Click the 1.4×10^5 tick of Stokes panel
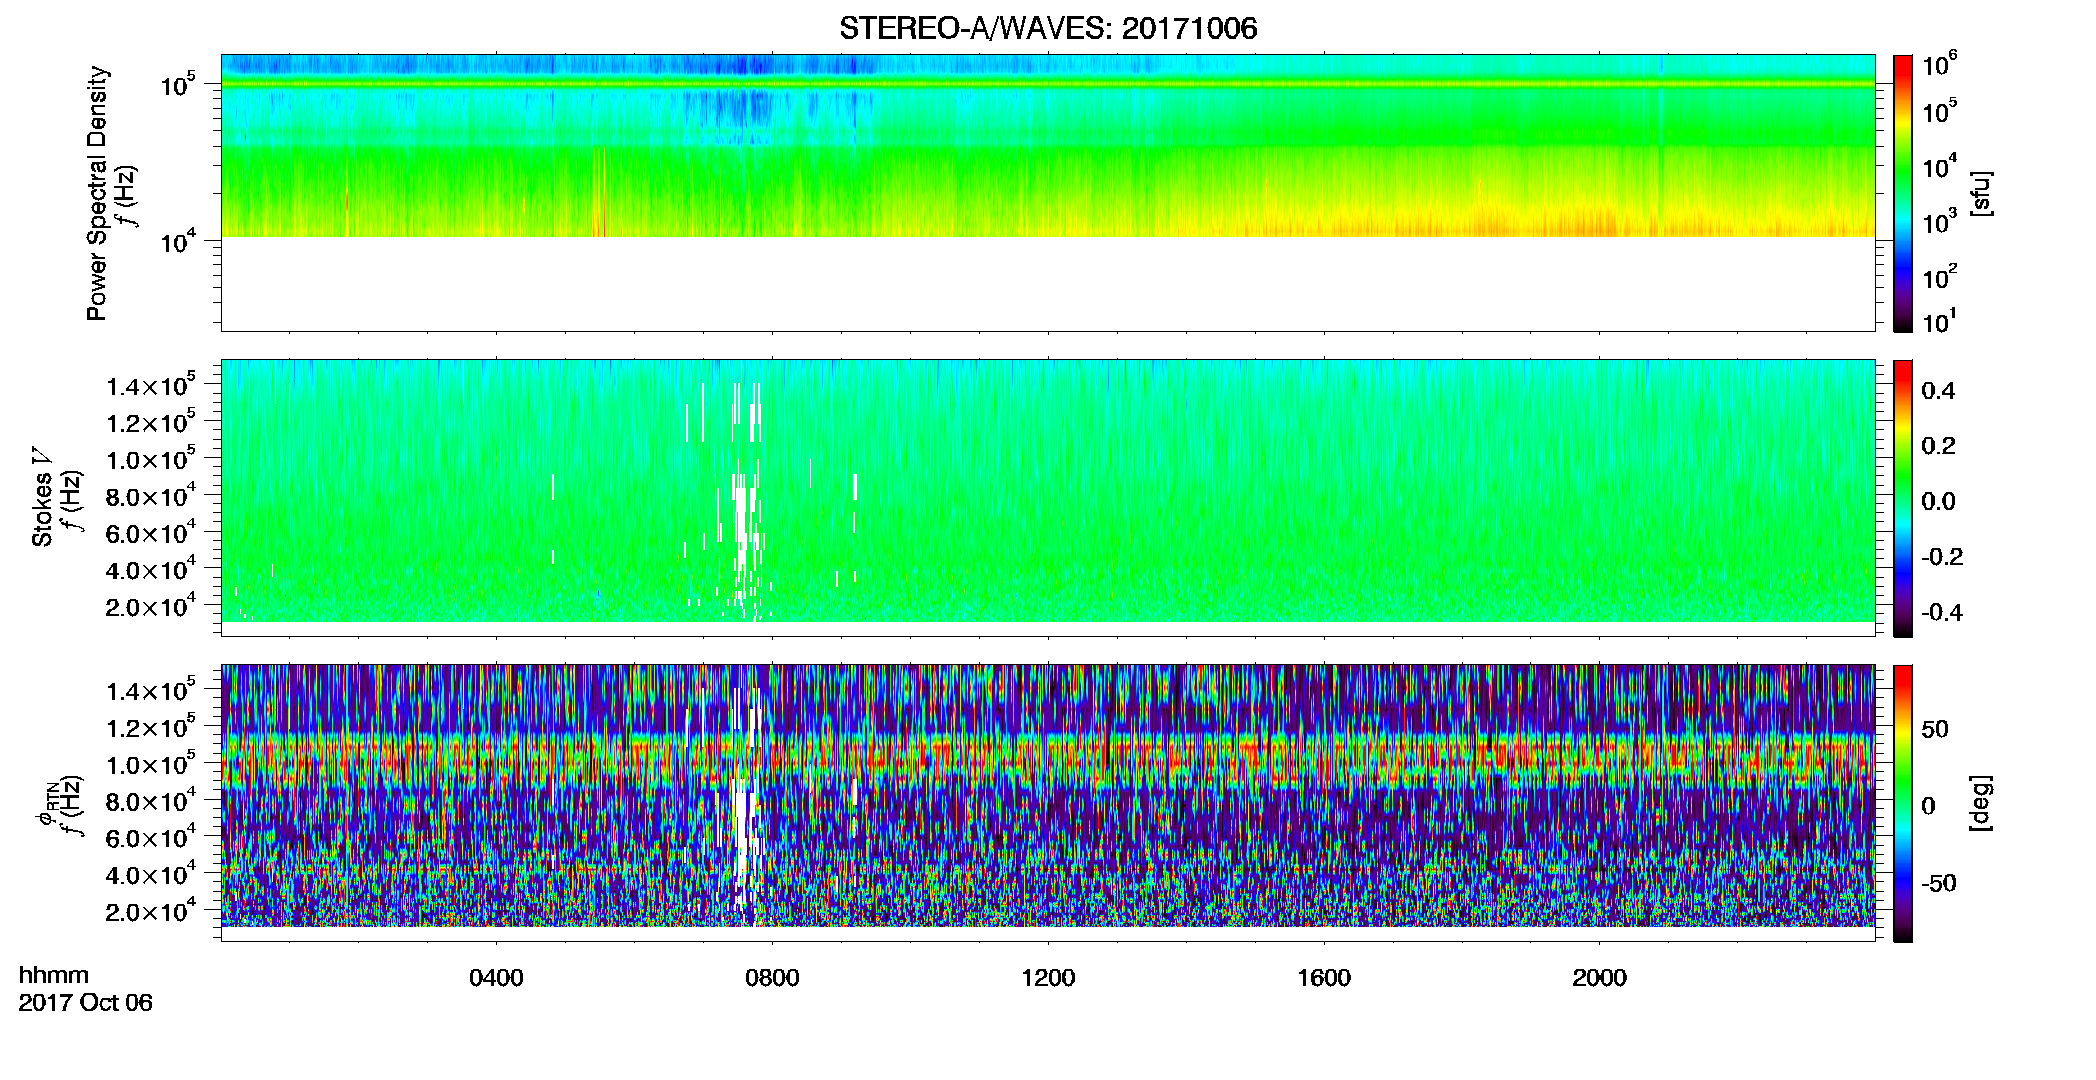The image size is (2096, 1080). [150, 386]
